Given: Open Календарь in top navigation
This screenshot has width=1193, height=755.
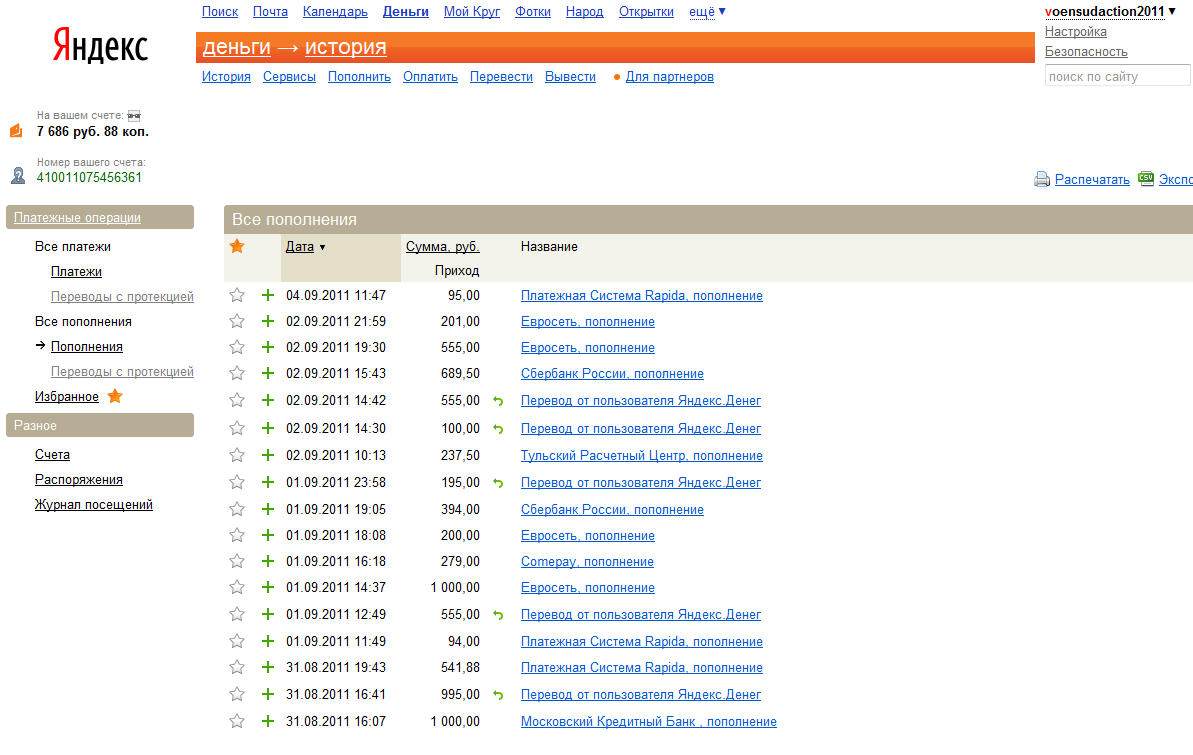Looking at the screenshot, I should (335, 11).
